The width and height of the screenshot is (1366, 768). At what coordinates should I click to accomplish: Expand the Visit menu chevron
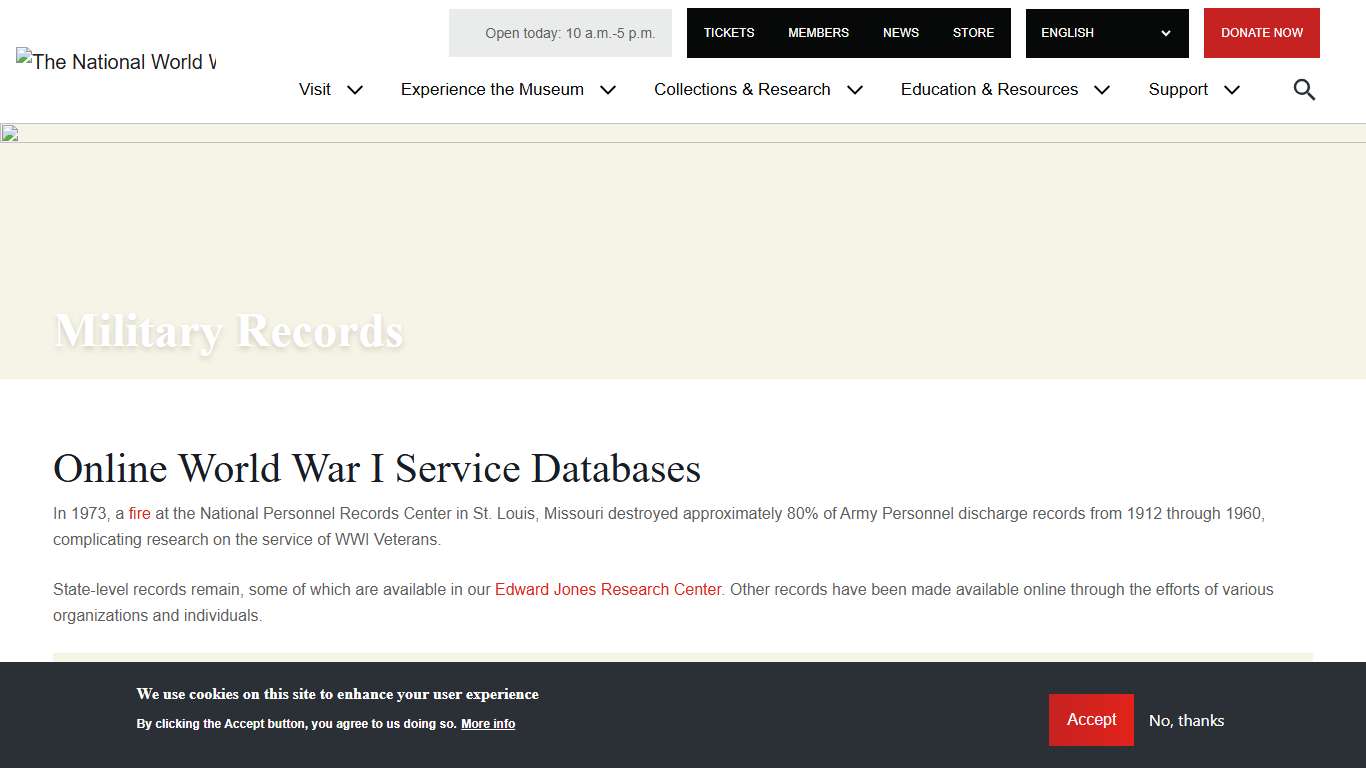coord(355,90)
